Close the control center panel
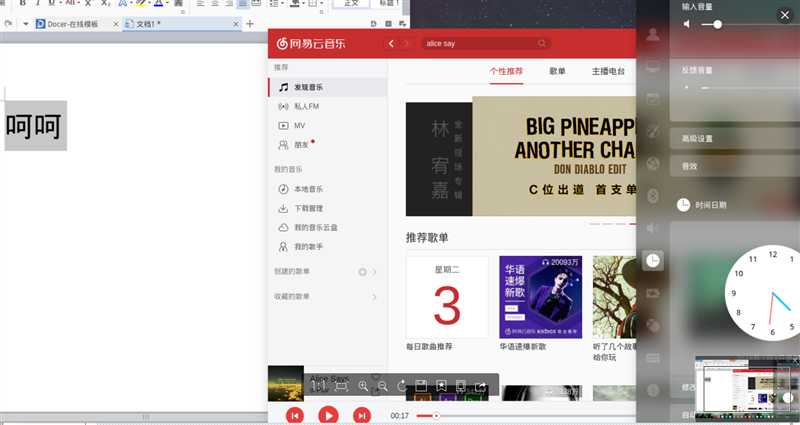 785,15
